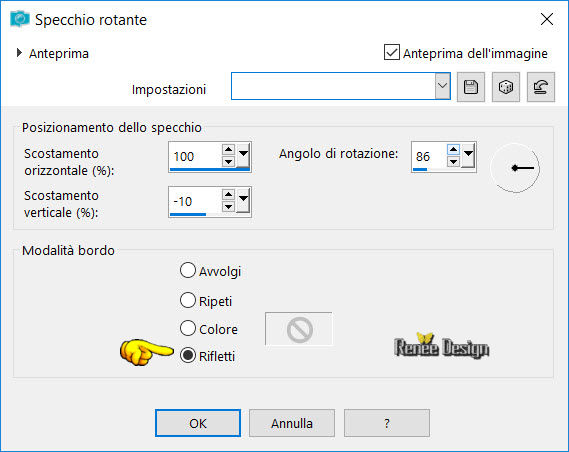This screenshot has height=452, width=569.
Task: Click the Annulla button
Action: 292,423
